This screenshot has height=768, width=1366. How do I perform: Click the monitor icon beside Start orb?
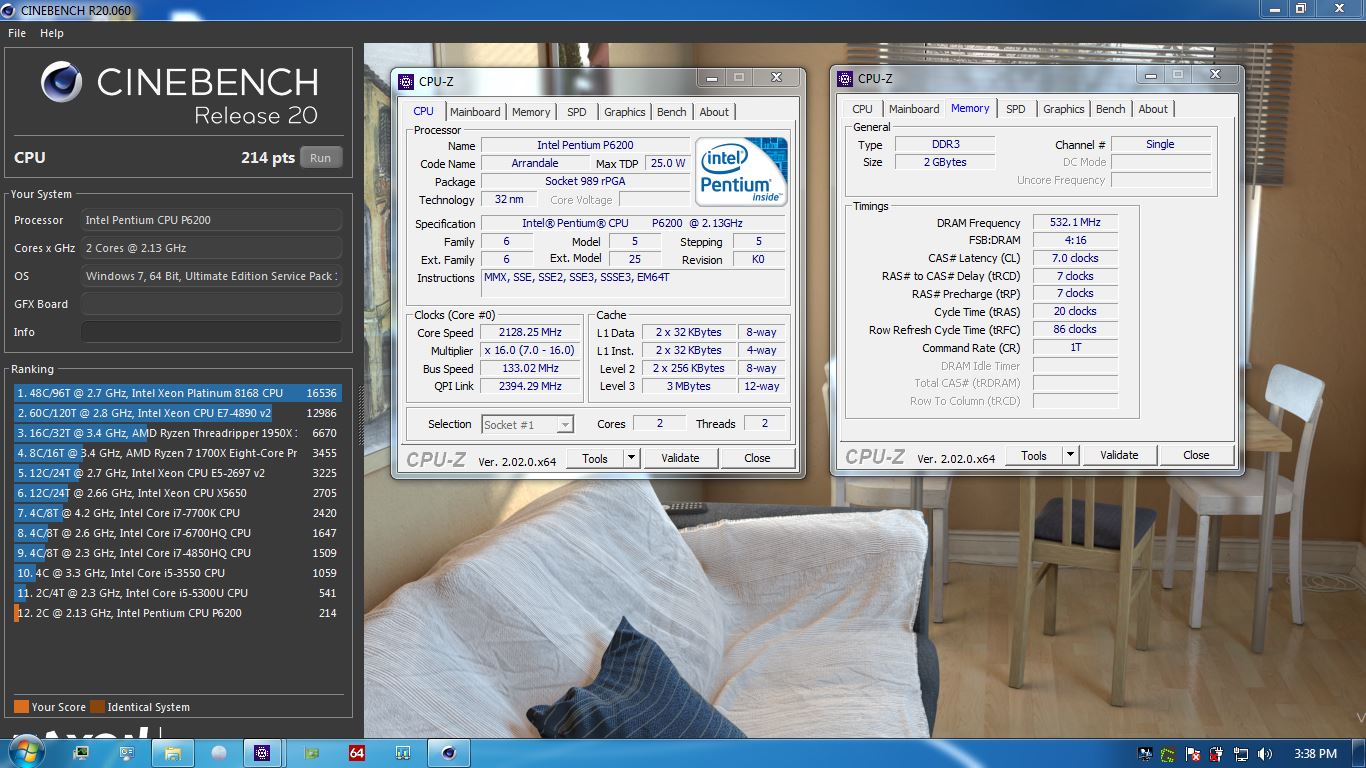pyautogui.click(x=80, y=753)
